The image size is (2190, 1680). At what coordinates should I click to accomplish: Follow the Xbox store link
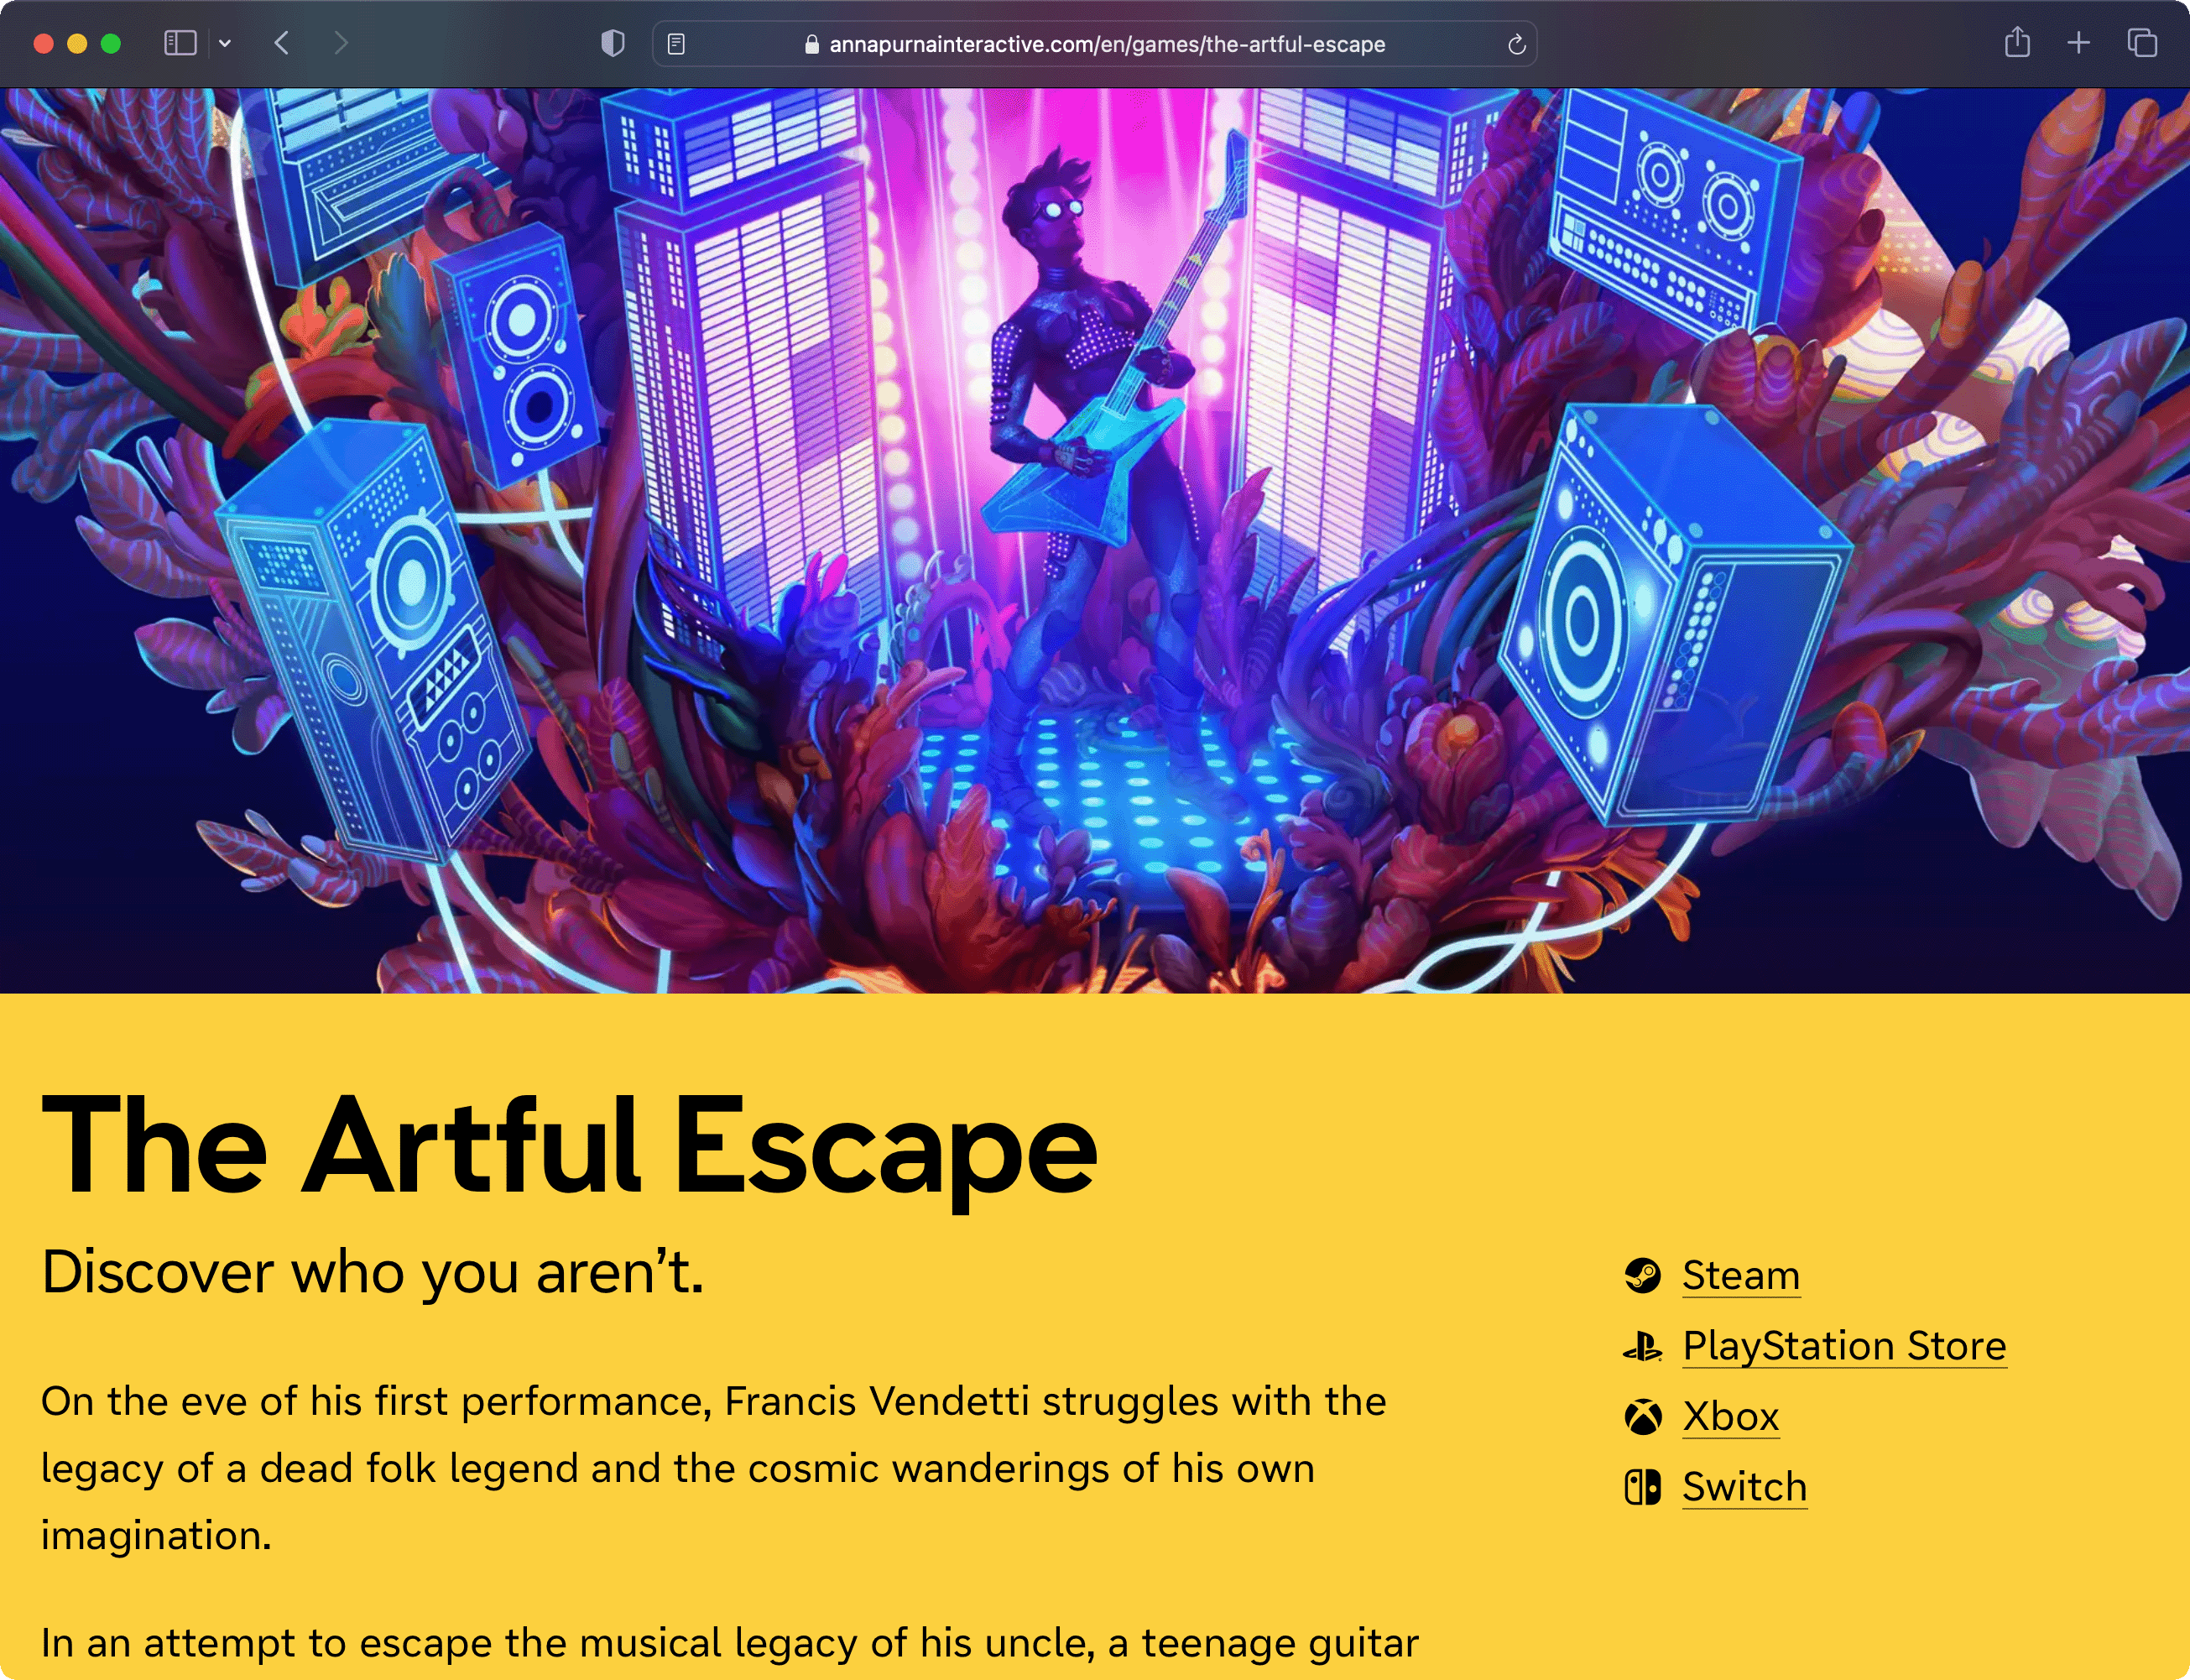pyautogui.click(x=1731, y=1416)
